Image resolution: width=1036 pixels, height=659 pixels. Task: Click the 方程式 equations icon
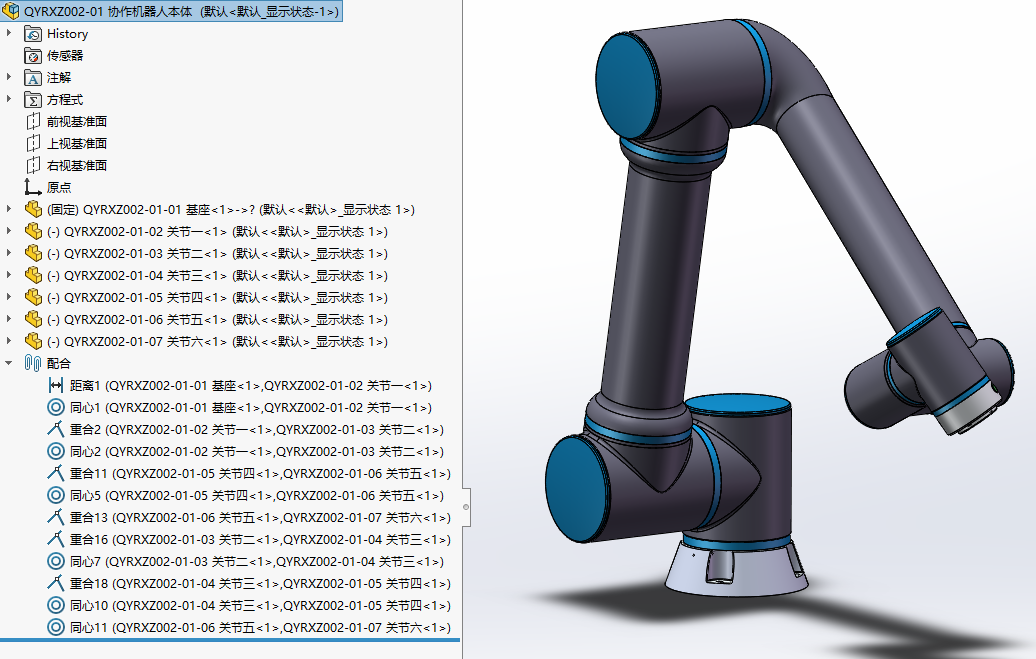pos(33,100)
